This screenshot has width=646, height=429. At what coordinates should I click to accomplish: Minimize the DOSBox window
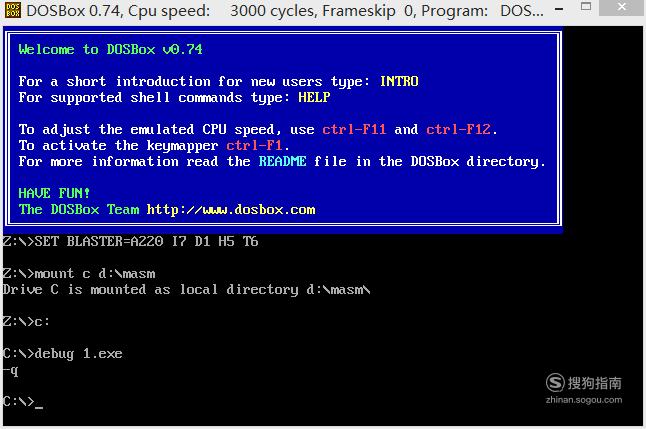(559, 9)
